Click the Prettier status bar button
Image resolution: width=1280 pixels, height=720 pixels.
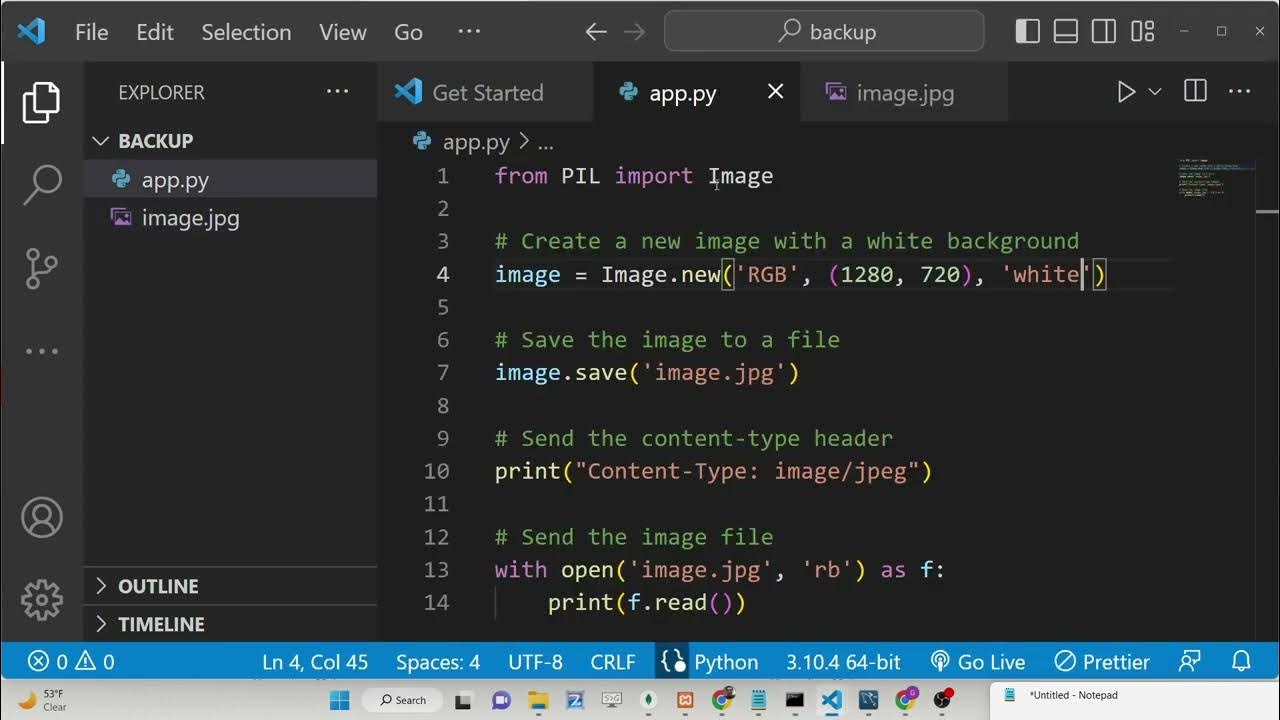pos(1103,662)
